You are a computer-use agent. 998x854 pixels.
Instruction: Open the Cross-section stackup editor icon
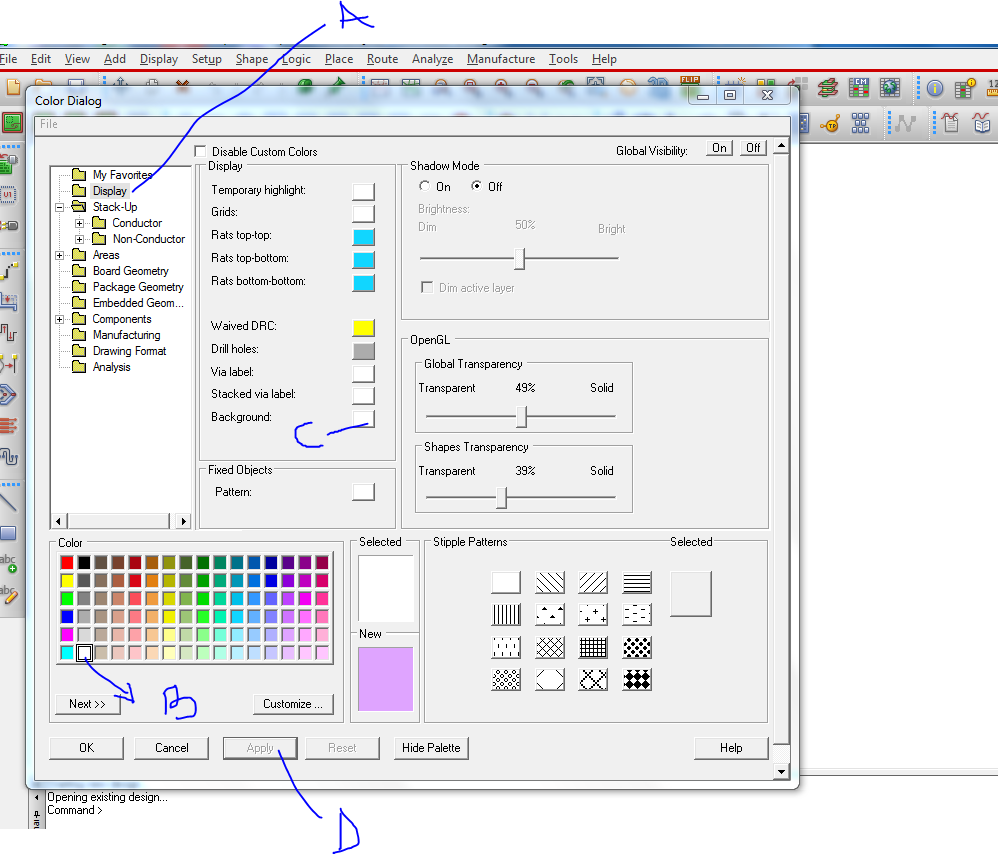[x=828, y=88]
